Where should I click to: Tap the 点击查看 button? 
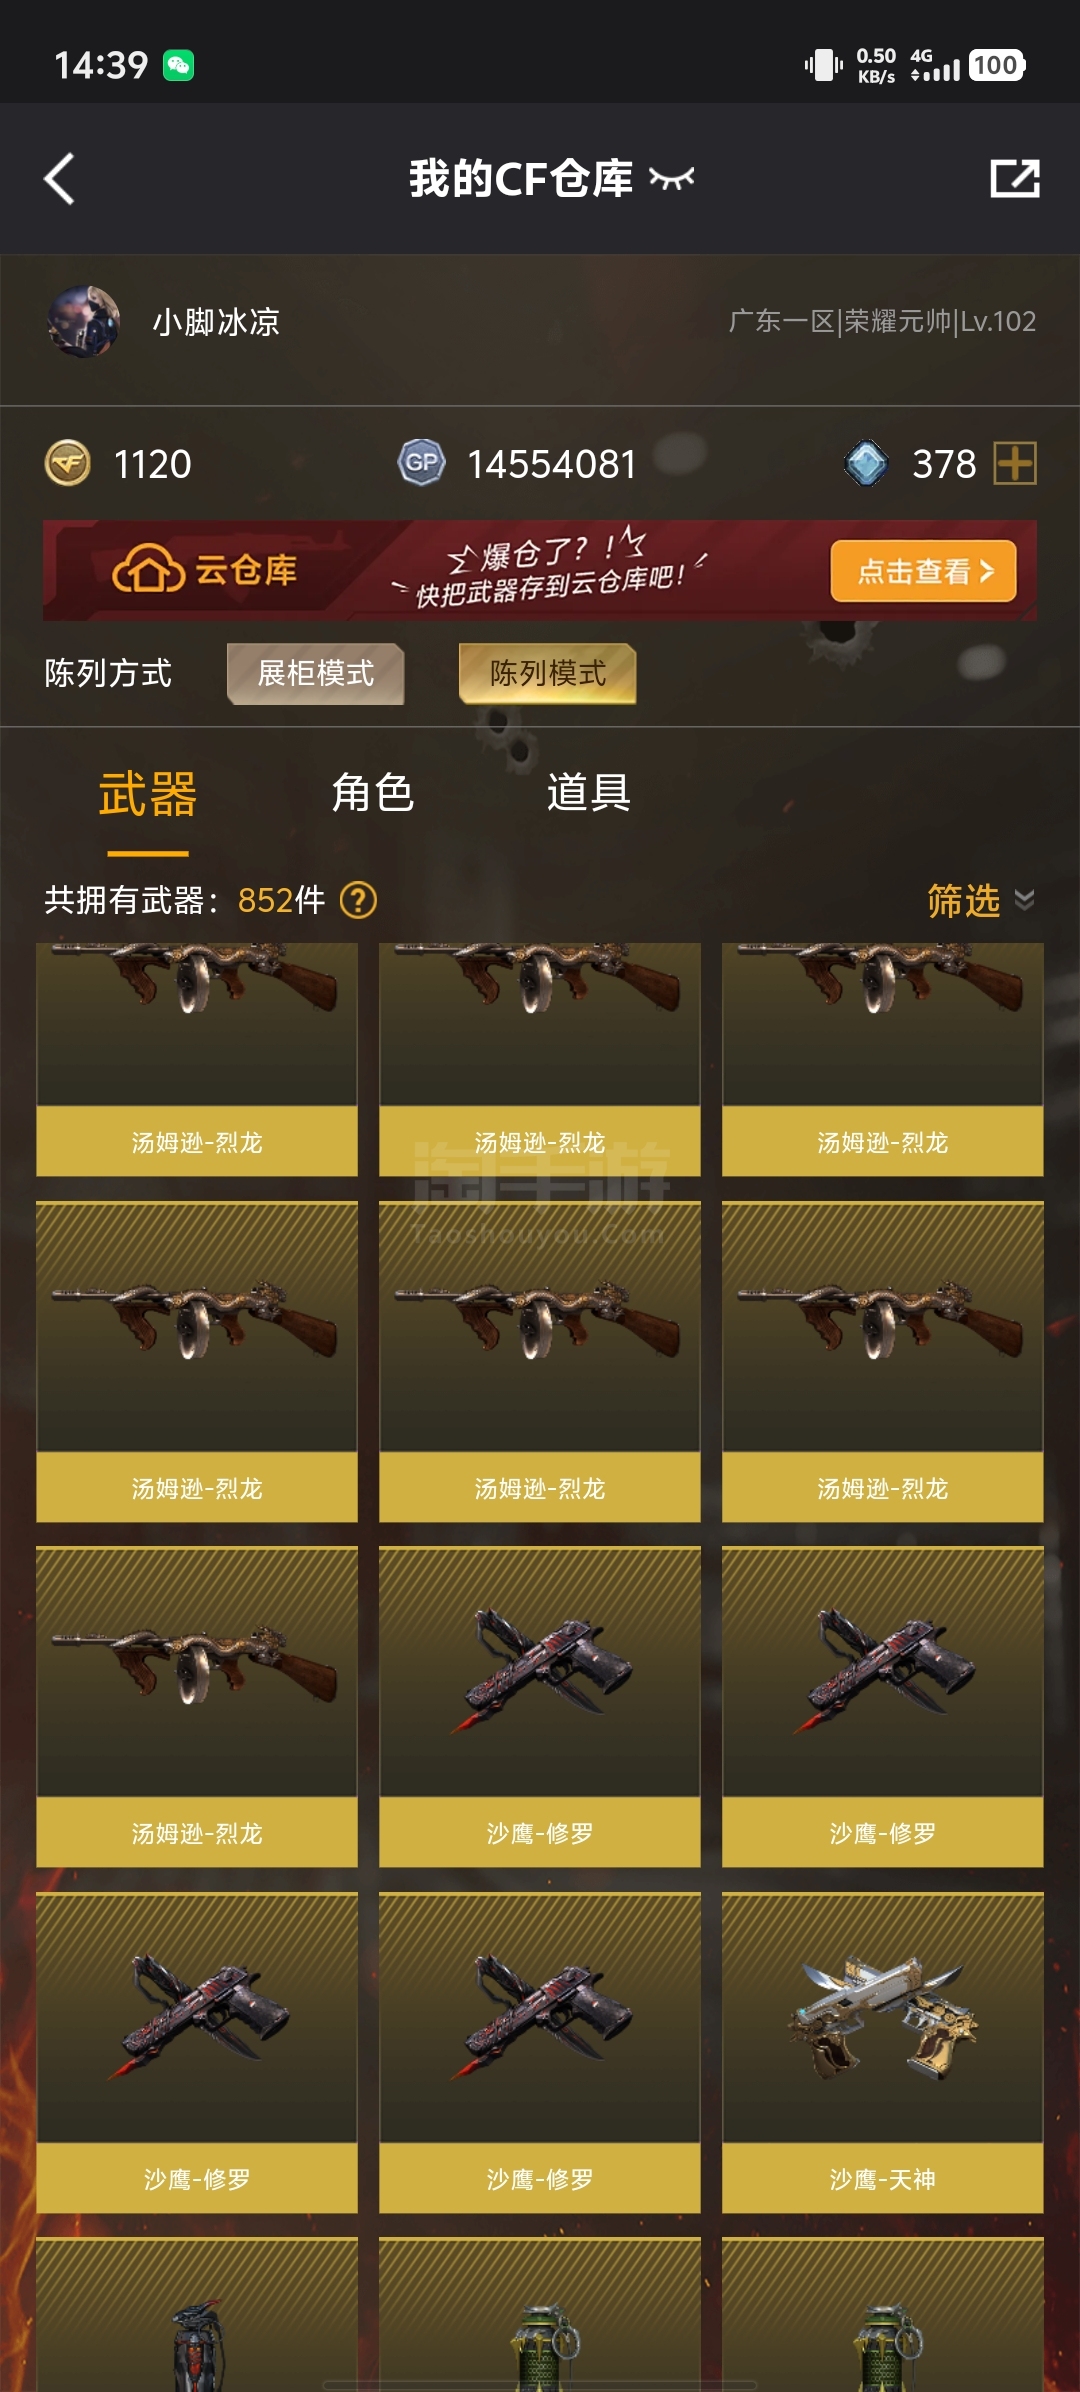(x=924, y=571)
